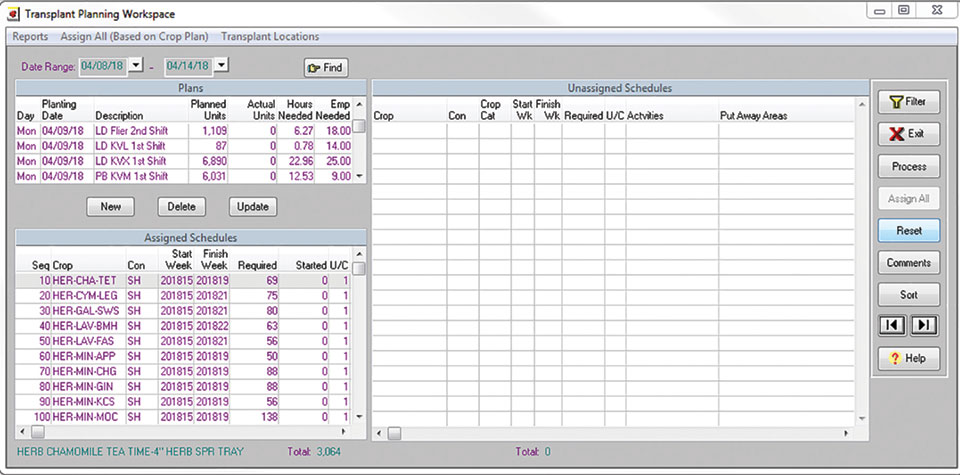The image size is (960, 475).
Task: Select schedule row HER-MIN-GIN
Action: [184, 387]
